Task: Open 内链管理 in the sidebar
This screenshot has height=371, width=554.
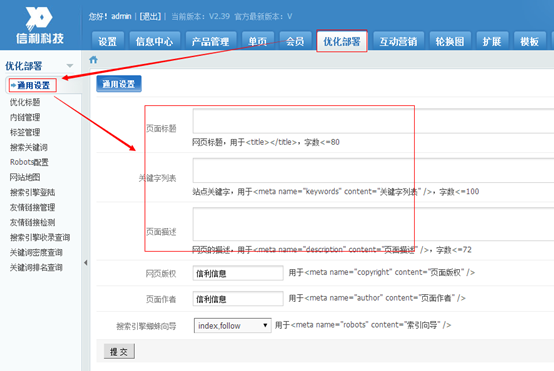Action: tap(25, 117)
